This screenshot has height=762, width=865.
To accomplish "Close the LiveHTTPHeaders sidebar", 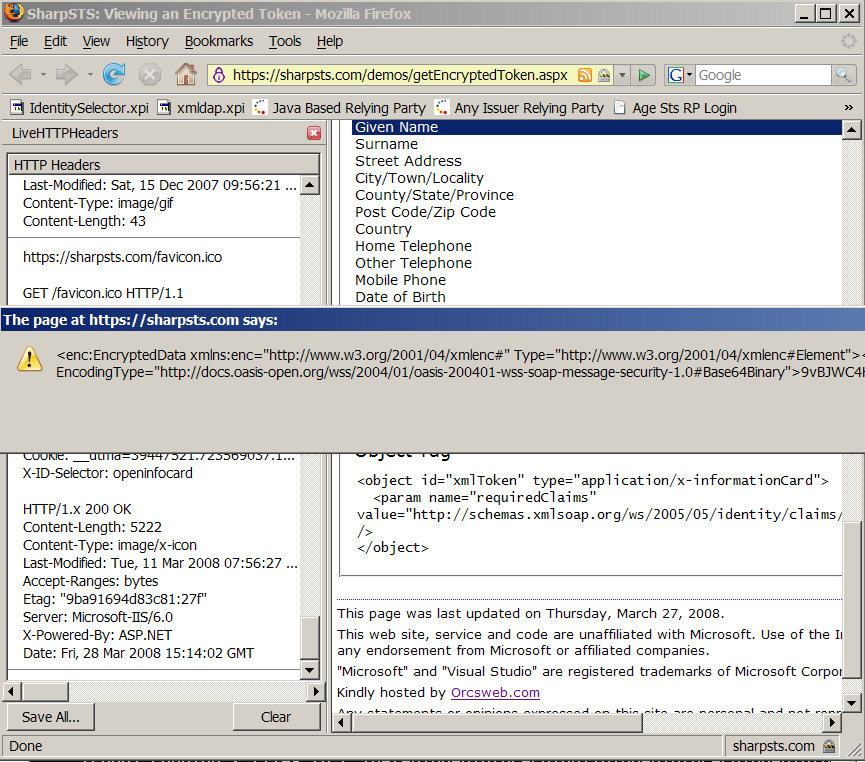I will coord(314,133).
